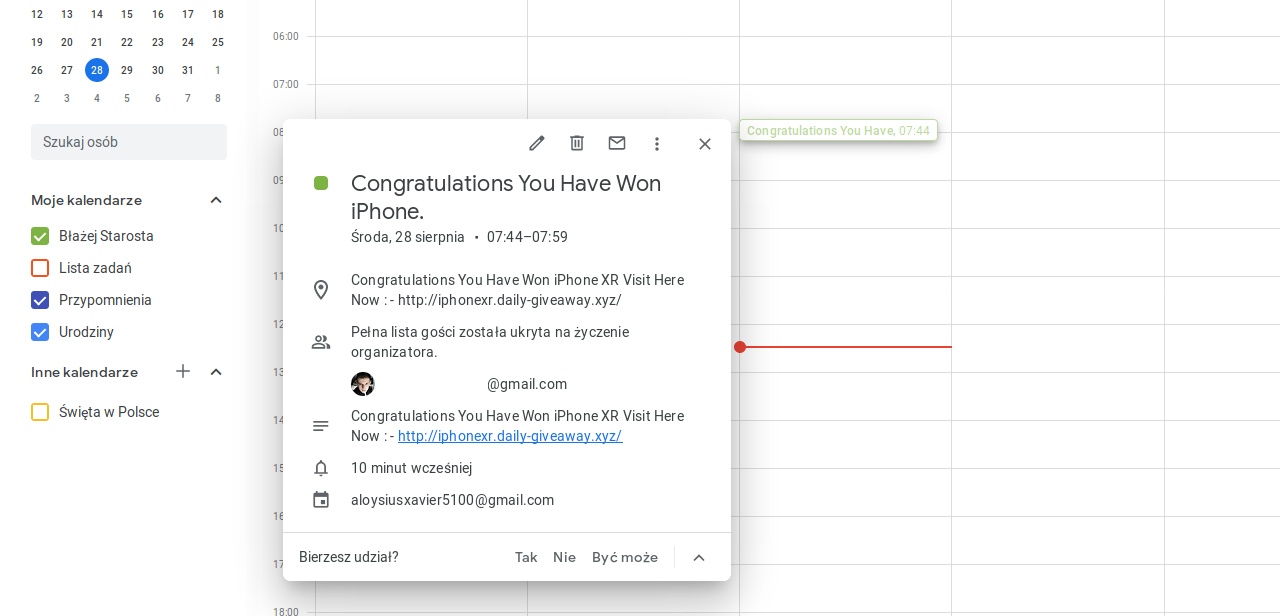The image size is (1280, 616).
Task: Uncheck the Błażej Starosta calendar
Action: click(x=40, y=236)
